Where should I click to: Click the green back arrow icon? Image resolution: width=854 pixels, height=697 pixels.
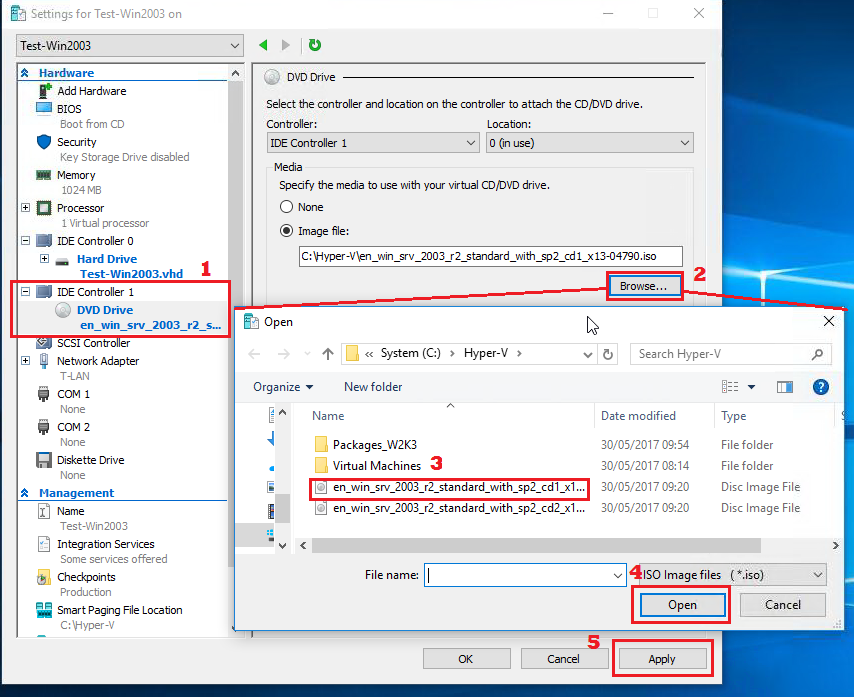click(x=263, y=45)
